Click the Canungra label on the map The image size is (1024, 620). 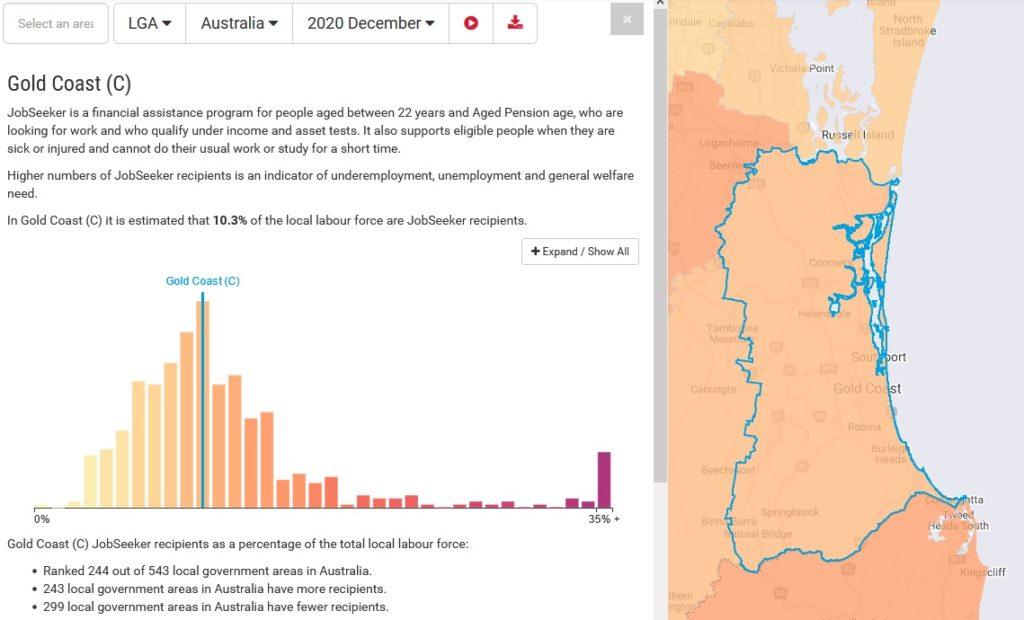(x=713, y=389)
